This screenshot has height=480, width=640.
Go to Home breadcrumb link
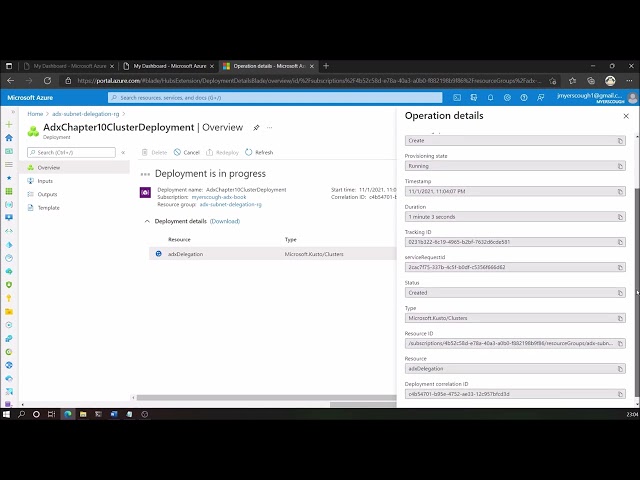35,114
